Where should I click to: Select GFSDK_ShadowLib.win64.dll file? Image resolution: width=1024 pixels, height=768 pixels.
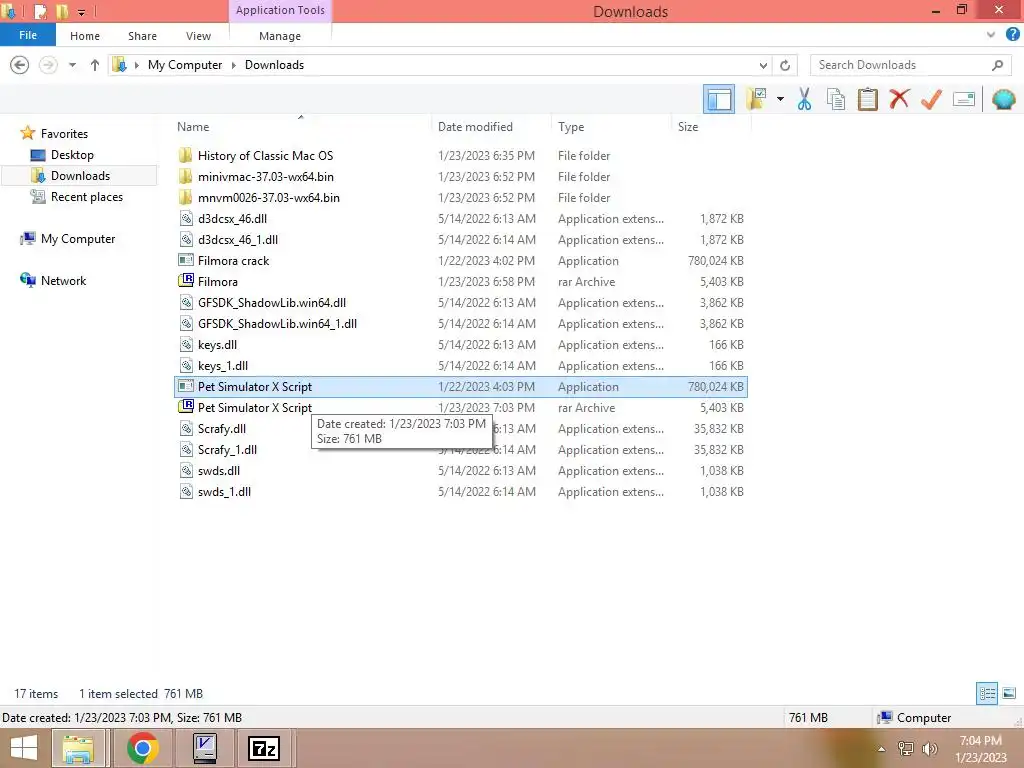click(x=272, y=302)
